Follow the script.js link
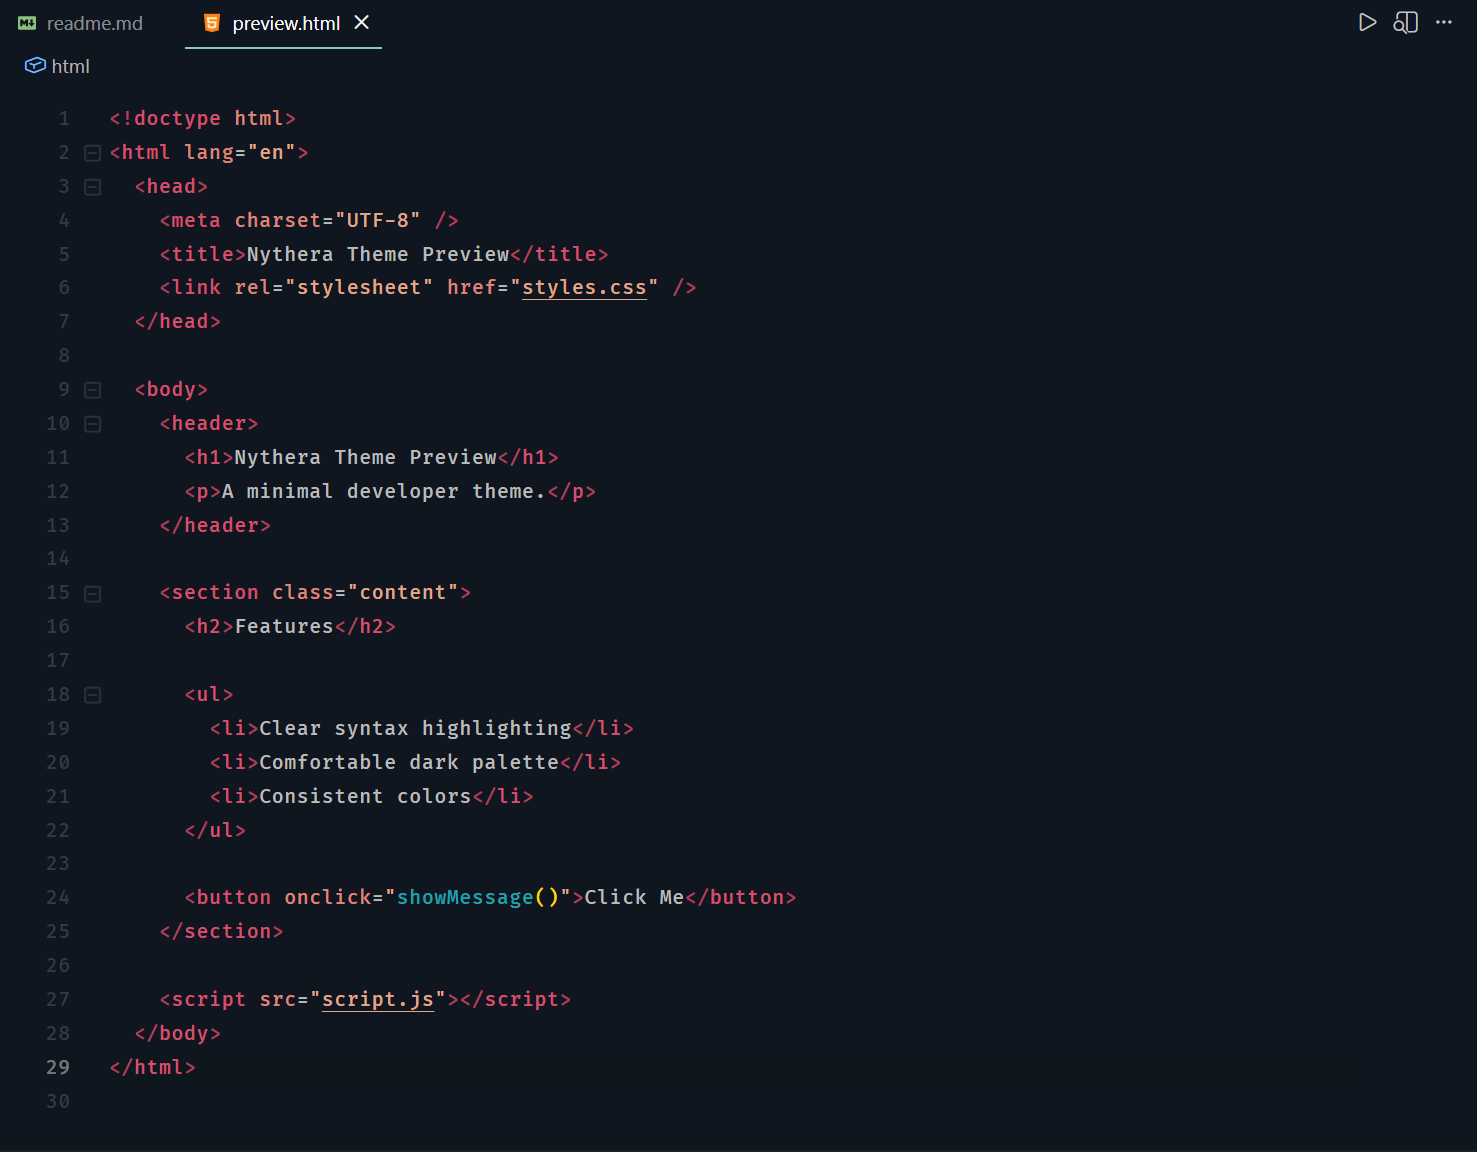 coord(378,999)
